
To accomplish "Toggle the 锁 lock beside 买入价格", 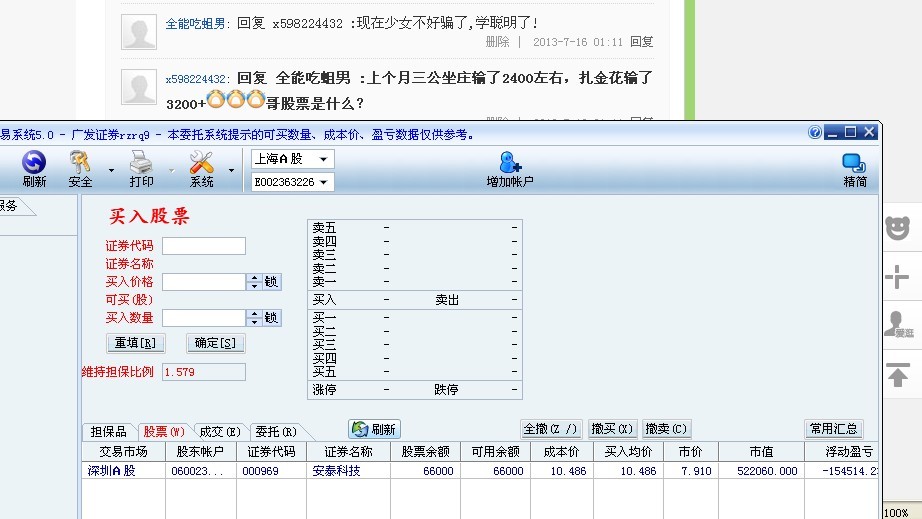I will (271, 282).
